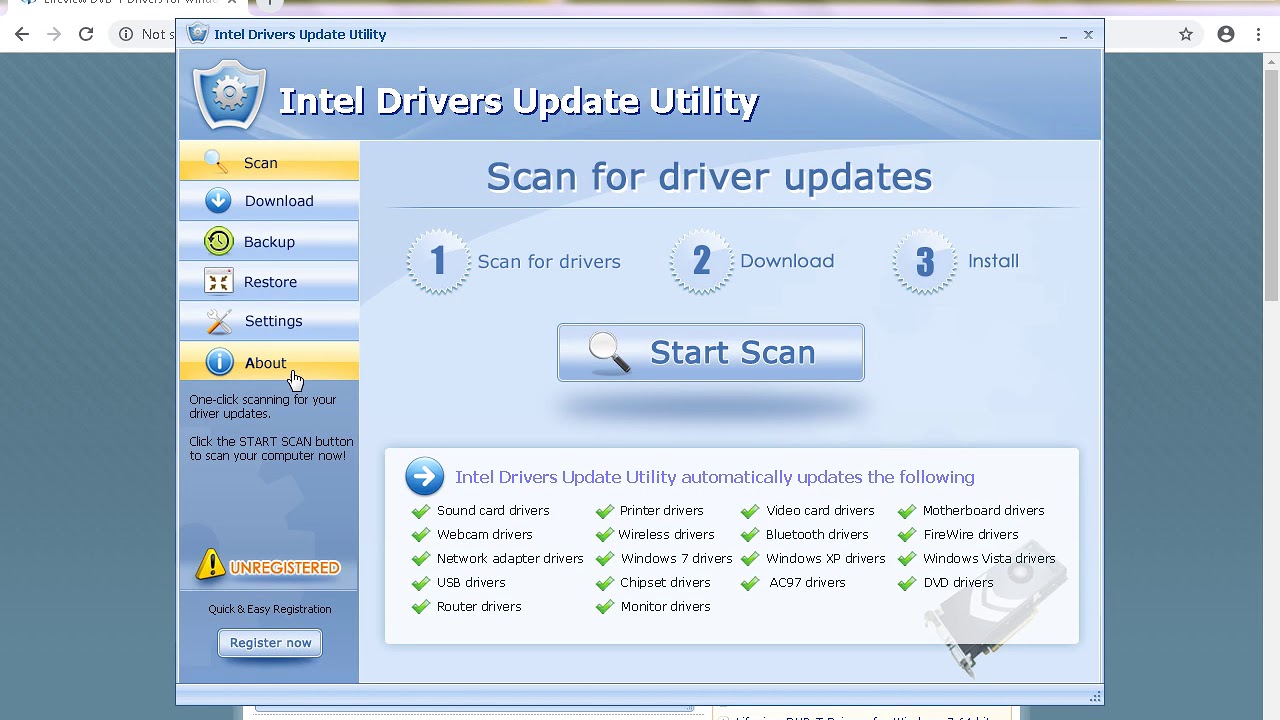Click the magnifier icon on Start Scan
The width and height of the screenshot is (1280, 720).
tap(609, 352)
